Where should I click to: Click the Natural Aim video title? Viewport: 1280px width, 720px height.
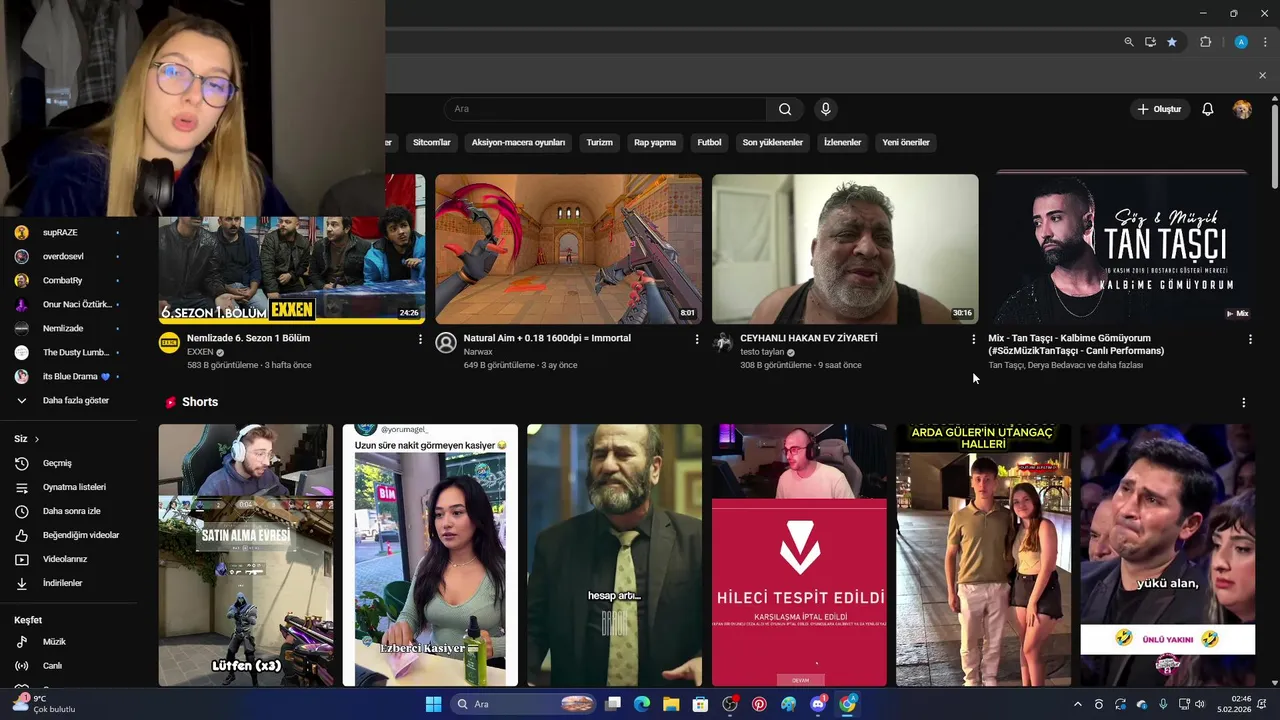[x=547, y=338]
